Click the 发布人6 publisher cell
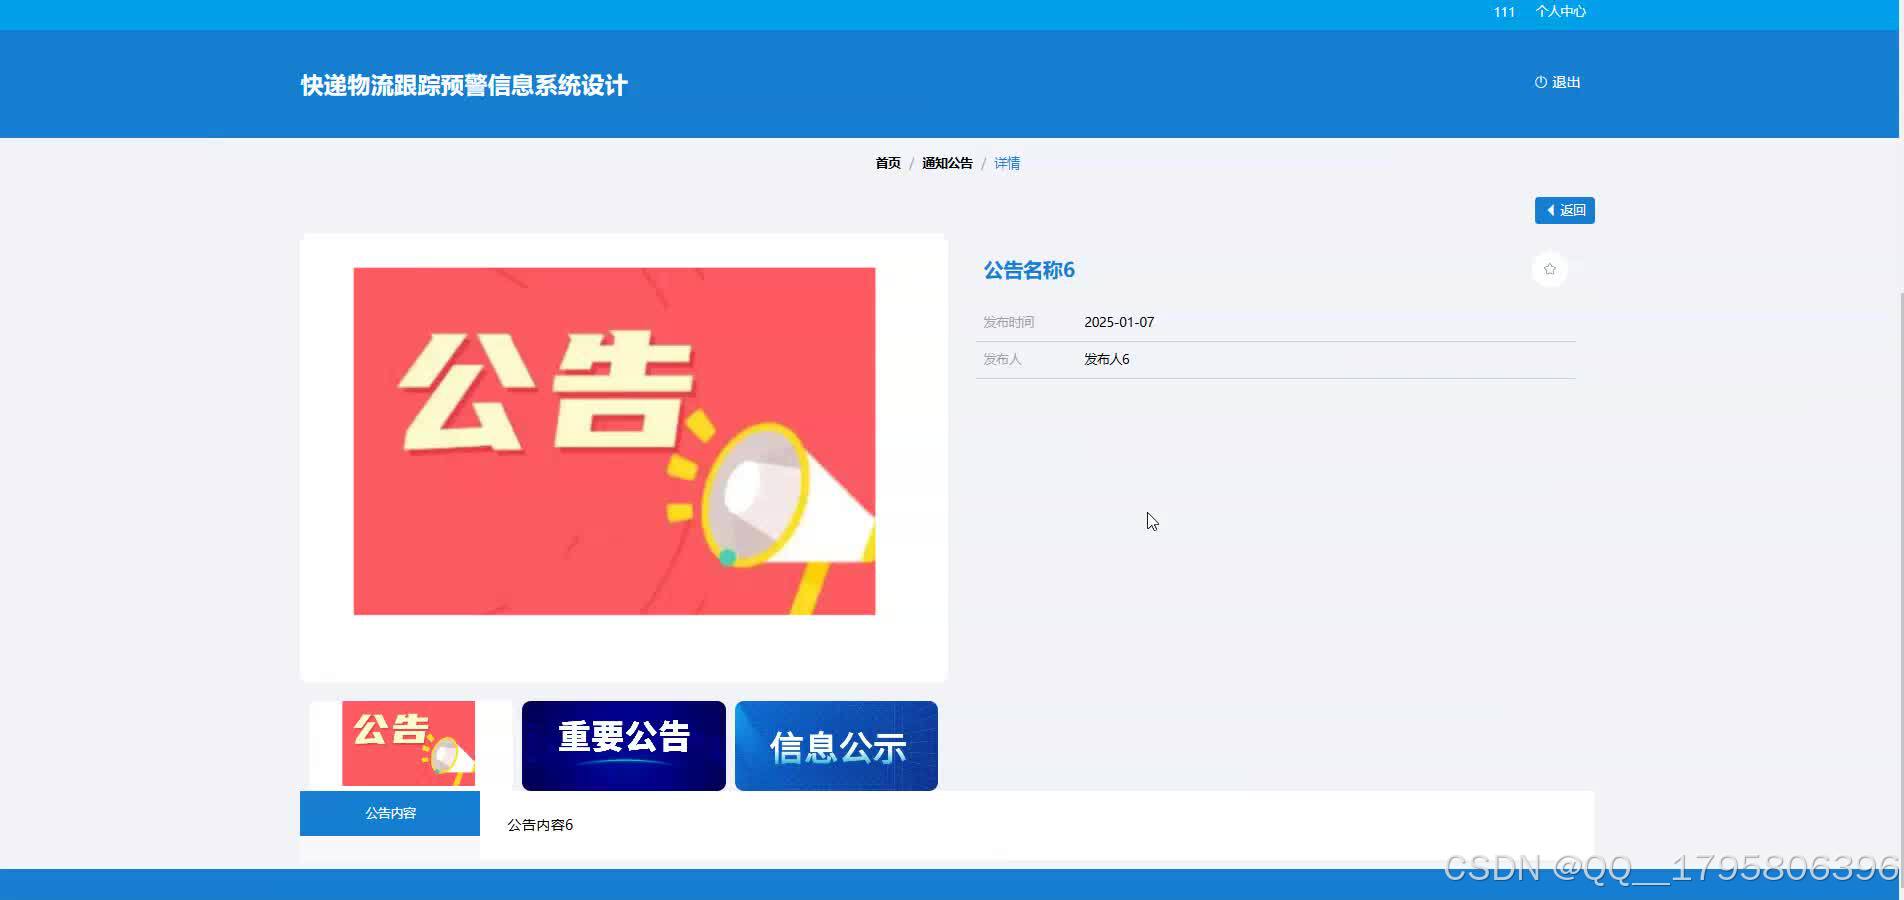The width and height of the screenshot is (1904, 900). point(1105,359)
